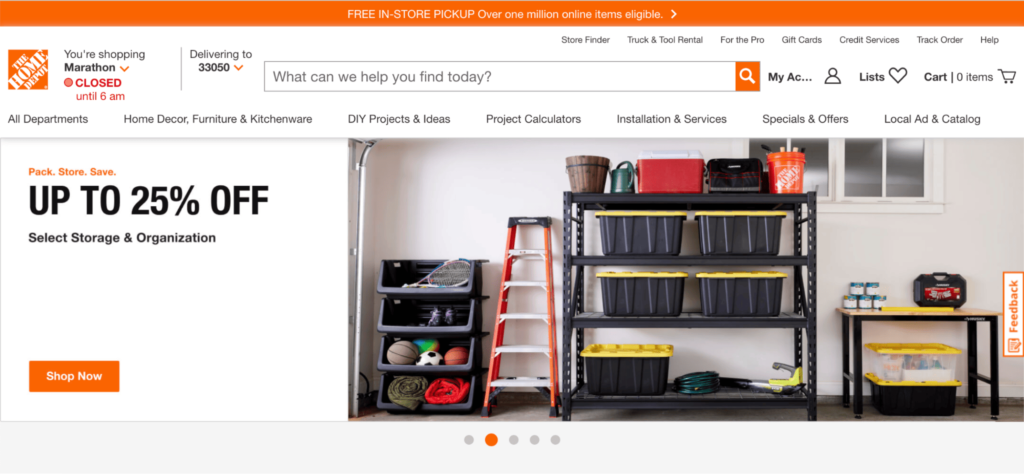Click the orange search magnifier icon

pos(747,77)
